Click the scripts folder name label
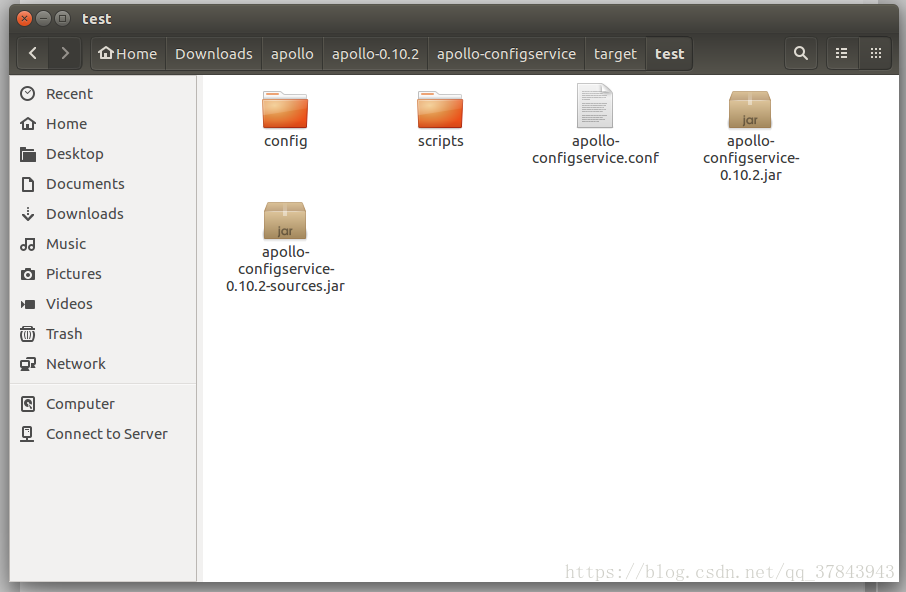This screenshot has height=592, width=906. pyautogui.click(x=441, y=142)
